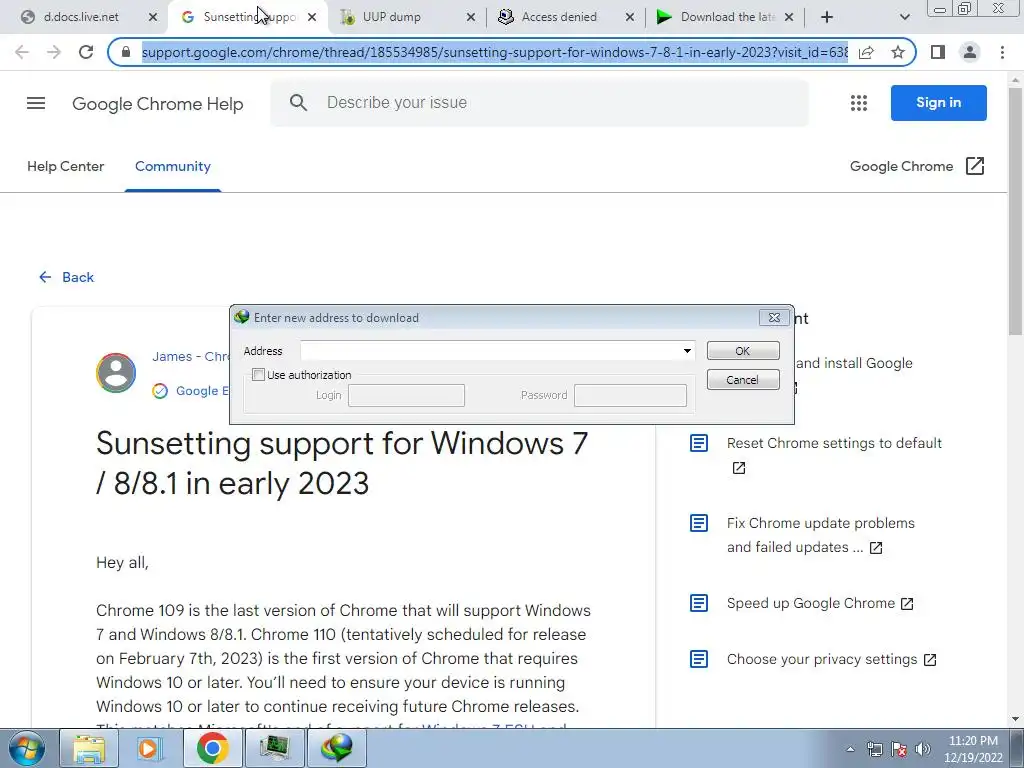Reload the current page
The width and height of the screenshot is (1024, 768).
[86, 52]
